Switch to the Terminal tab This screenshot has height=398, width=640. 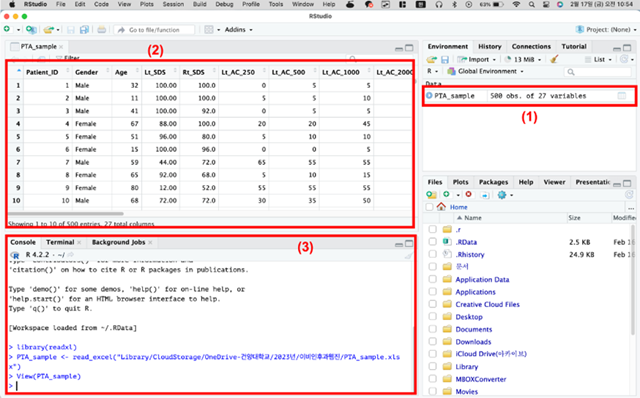tap(60, 242)
